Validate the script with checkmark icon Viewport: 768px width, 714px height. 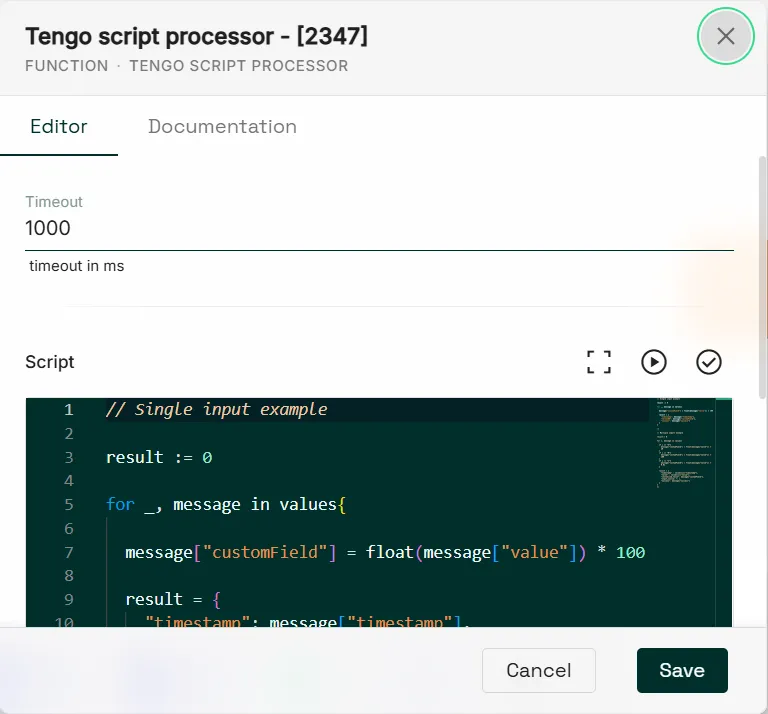[708, 362]
